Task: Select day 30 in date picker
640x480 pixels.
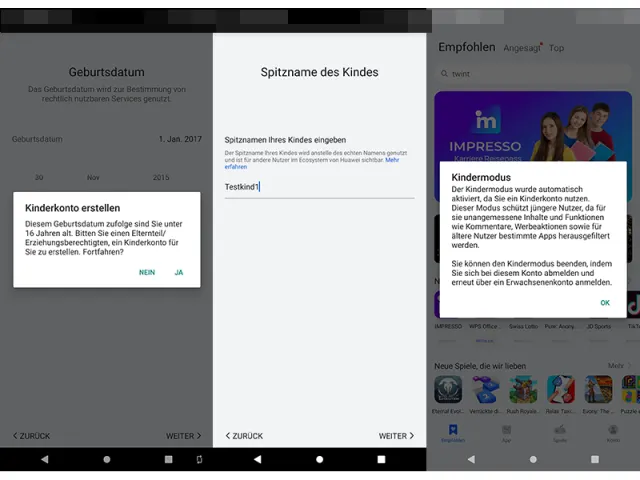Action: (39, 178)
